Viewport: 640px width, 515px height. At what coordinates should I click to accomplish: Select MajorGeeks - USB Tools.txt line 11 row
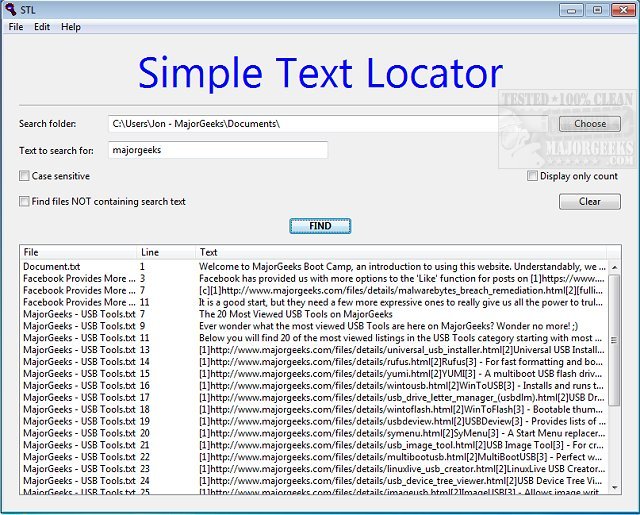click(x=313, y=338)
